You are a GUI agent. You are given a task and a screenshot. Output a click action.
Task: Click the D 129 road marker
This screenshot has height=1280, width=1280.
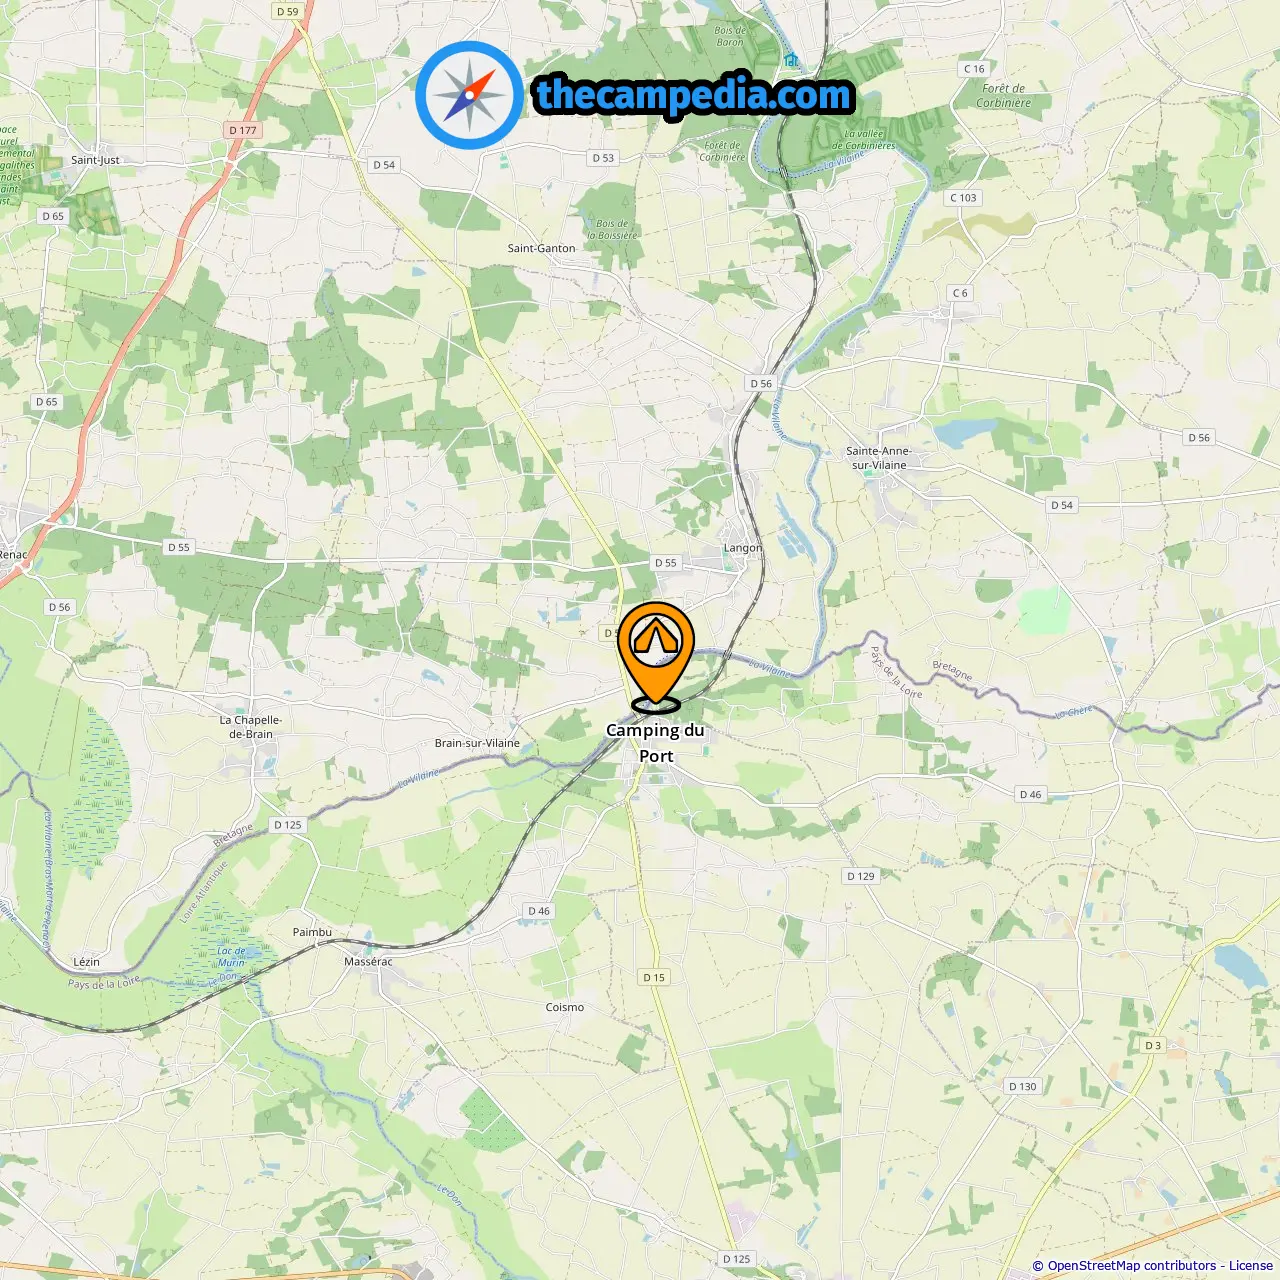pos(861,876)
